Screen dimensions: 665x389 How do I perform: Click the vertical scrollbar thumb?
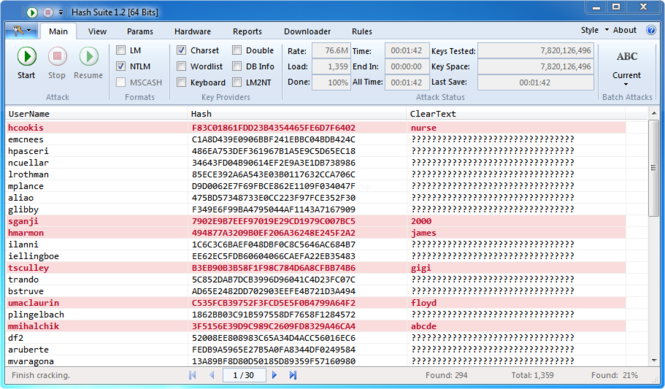(653, 168)
